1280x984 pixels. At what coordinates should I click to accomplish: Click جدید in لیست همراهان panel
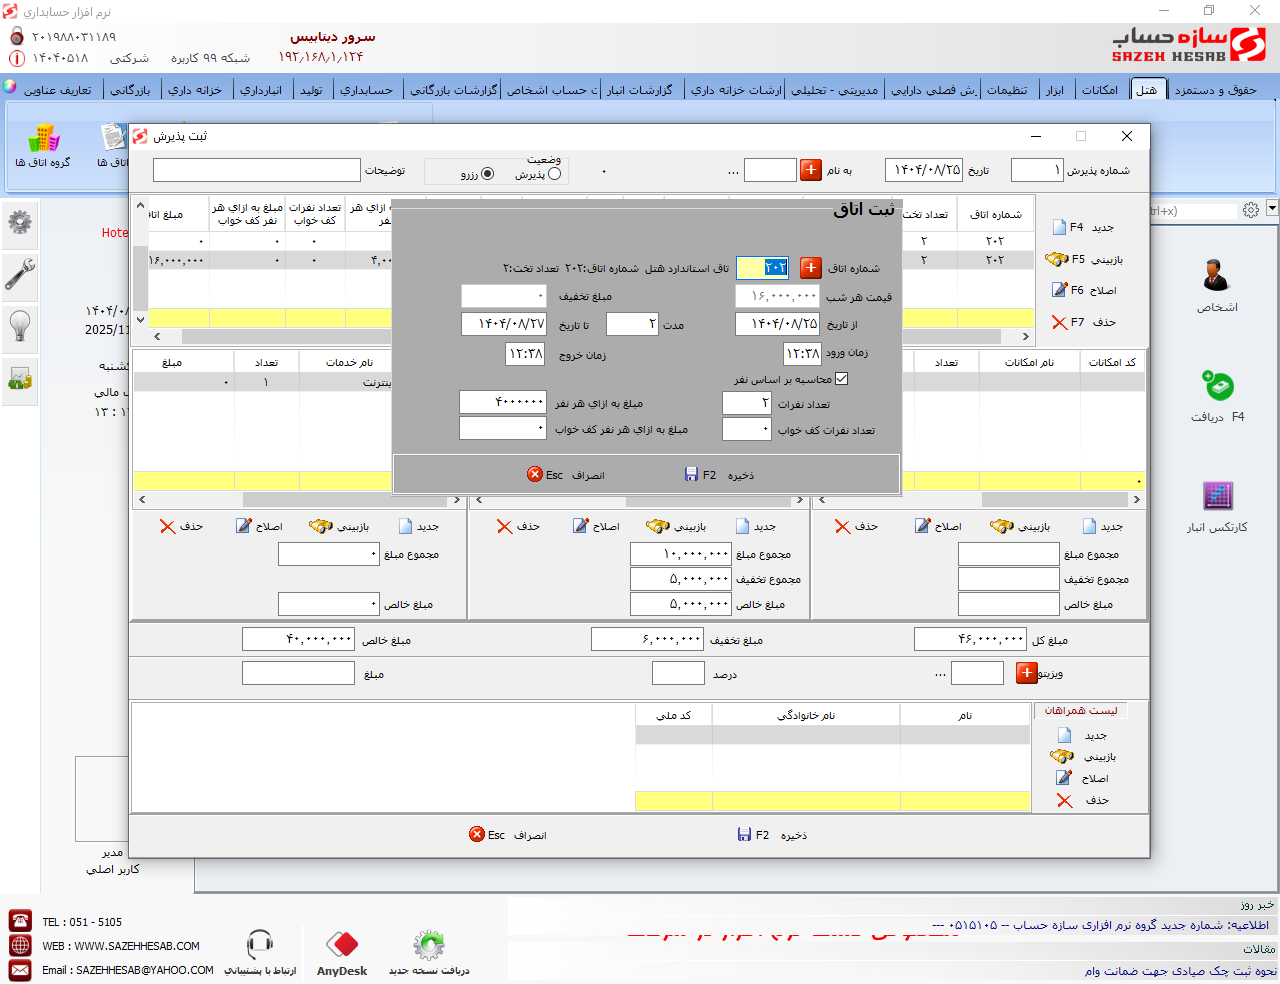[1082, 735]
